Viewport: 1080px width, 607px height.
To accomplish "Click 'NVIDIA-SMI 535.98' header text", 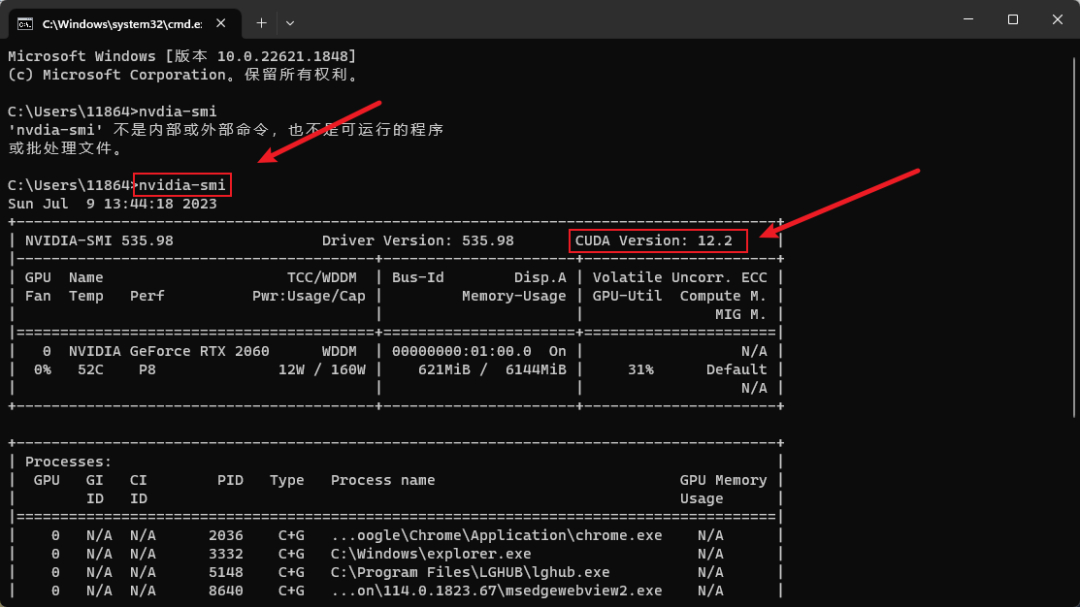I will 99,240.
